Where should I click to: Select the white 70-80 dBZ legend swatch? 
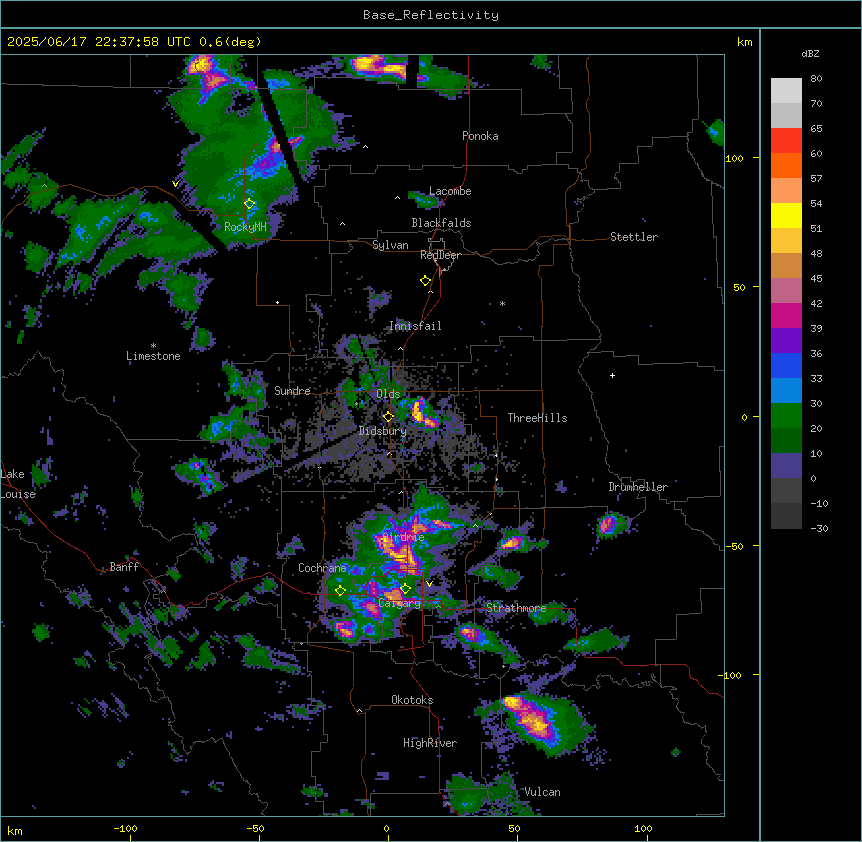tap(786, 91)
